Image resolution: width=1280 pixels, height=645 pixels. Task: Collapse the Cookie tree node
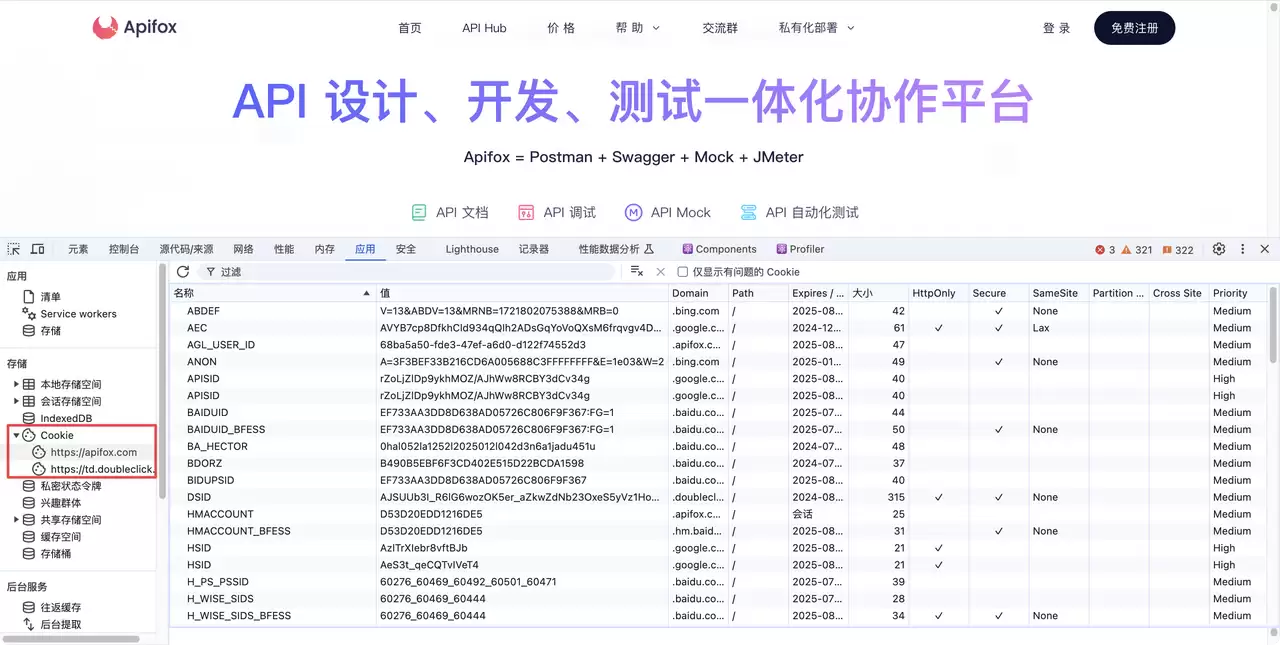coord(16,435)
